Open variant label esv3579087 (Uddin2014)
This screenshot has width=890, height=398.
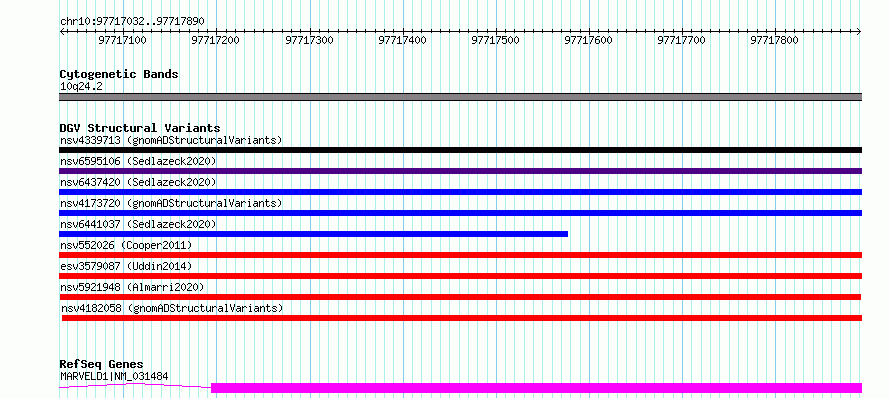click(x=126, y=266)
